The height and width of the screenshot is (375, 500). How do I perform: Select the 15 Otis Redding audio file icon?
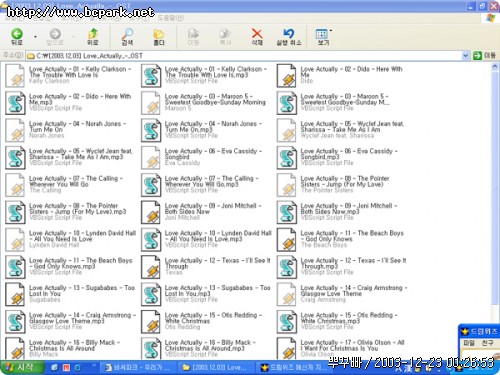tap(151, 322)
